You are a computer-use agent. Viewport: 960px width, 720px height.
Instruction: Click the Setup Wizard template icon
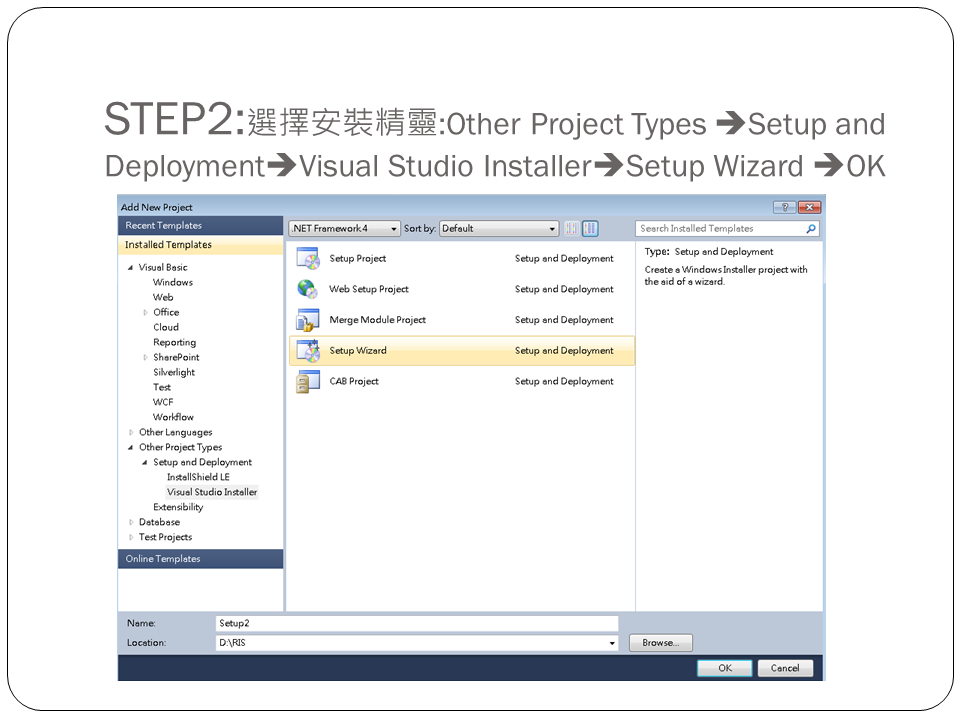pos(308,350)
